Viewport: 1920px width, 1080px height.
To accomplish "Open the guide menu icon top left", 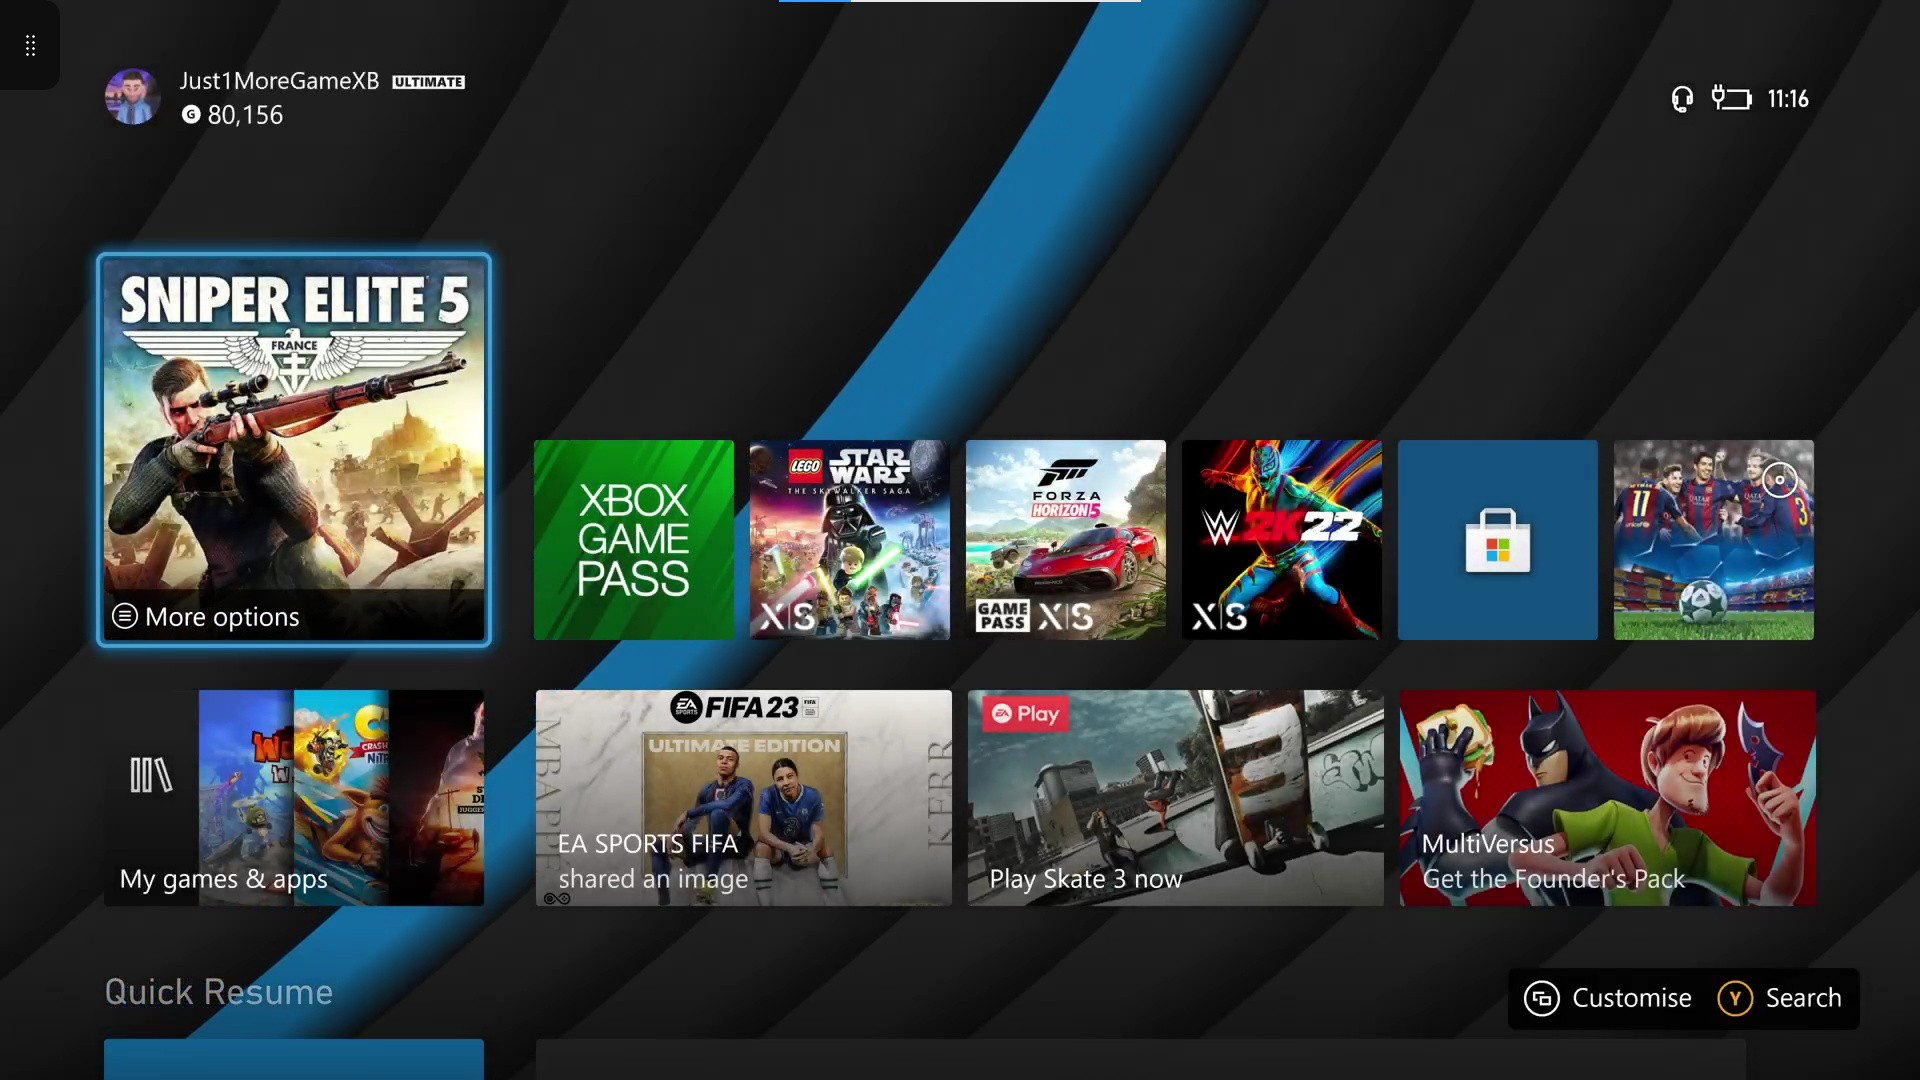I will [x=30, y=45].
